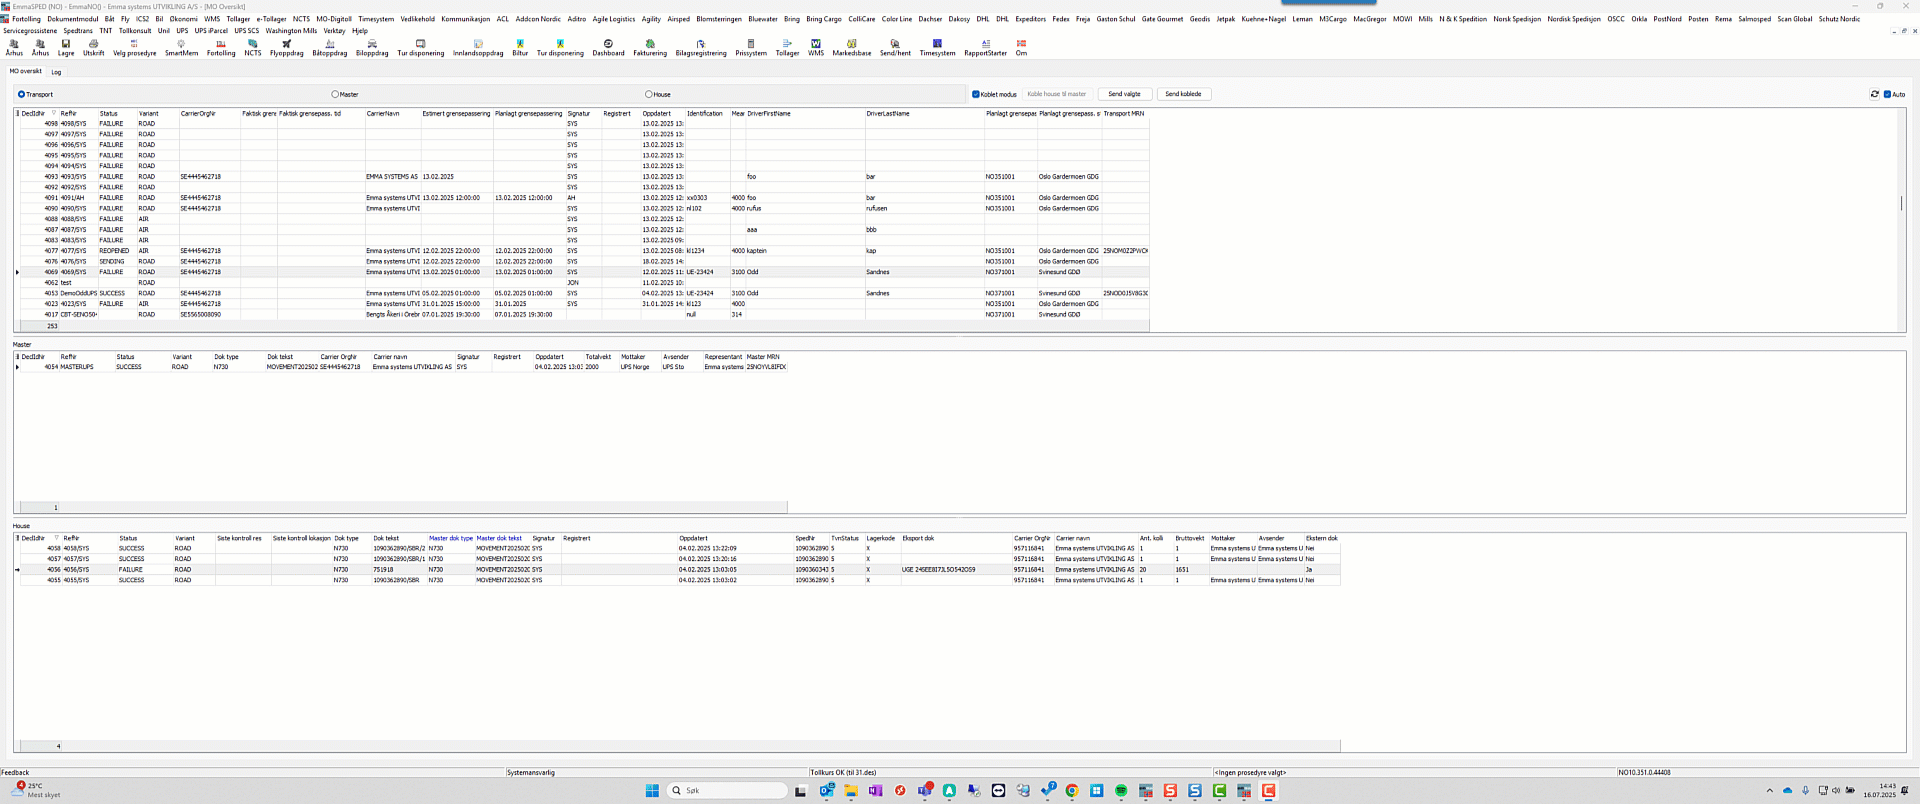Click the Send koblede button

(x=1184, y=94)
